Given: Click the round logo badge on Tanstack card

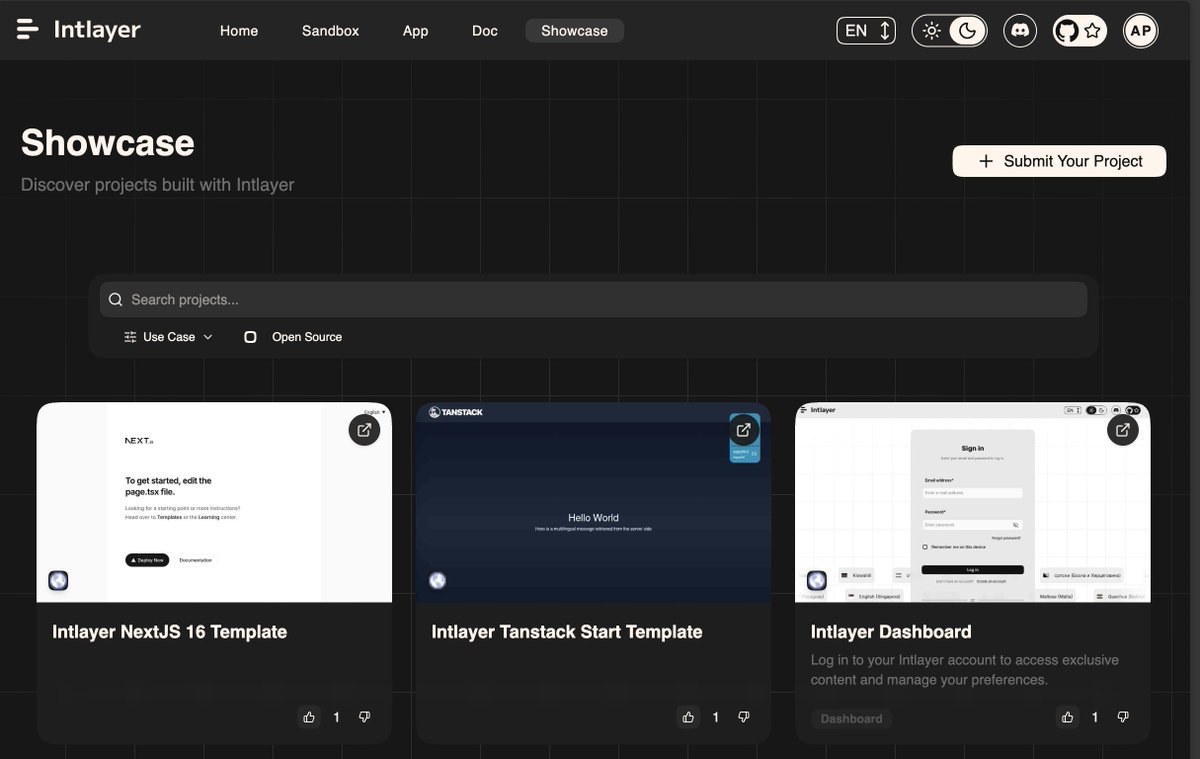Looking at the screenshot, I should [437, 580].
